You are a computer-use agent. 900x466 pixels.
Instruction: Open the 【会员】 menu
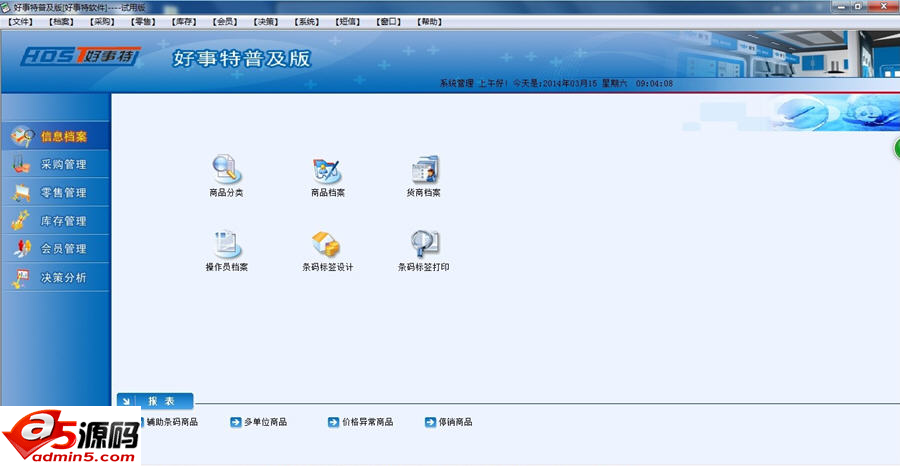pos(225,22)
